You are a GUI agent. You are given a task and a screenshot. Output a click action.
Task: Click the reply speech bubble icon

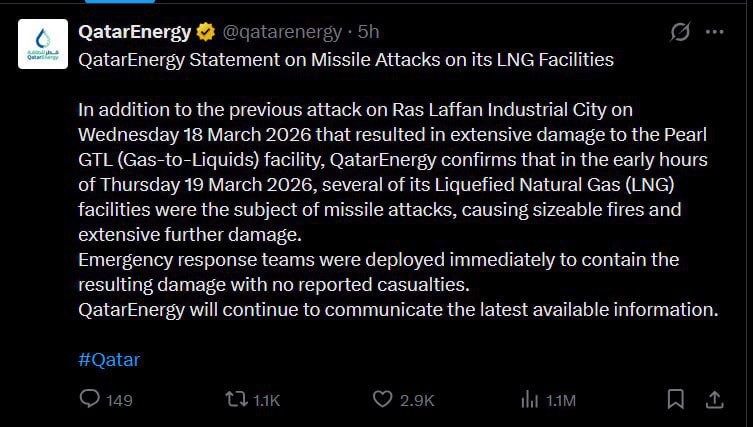click(89, 399)
